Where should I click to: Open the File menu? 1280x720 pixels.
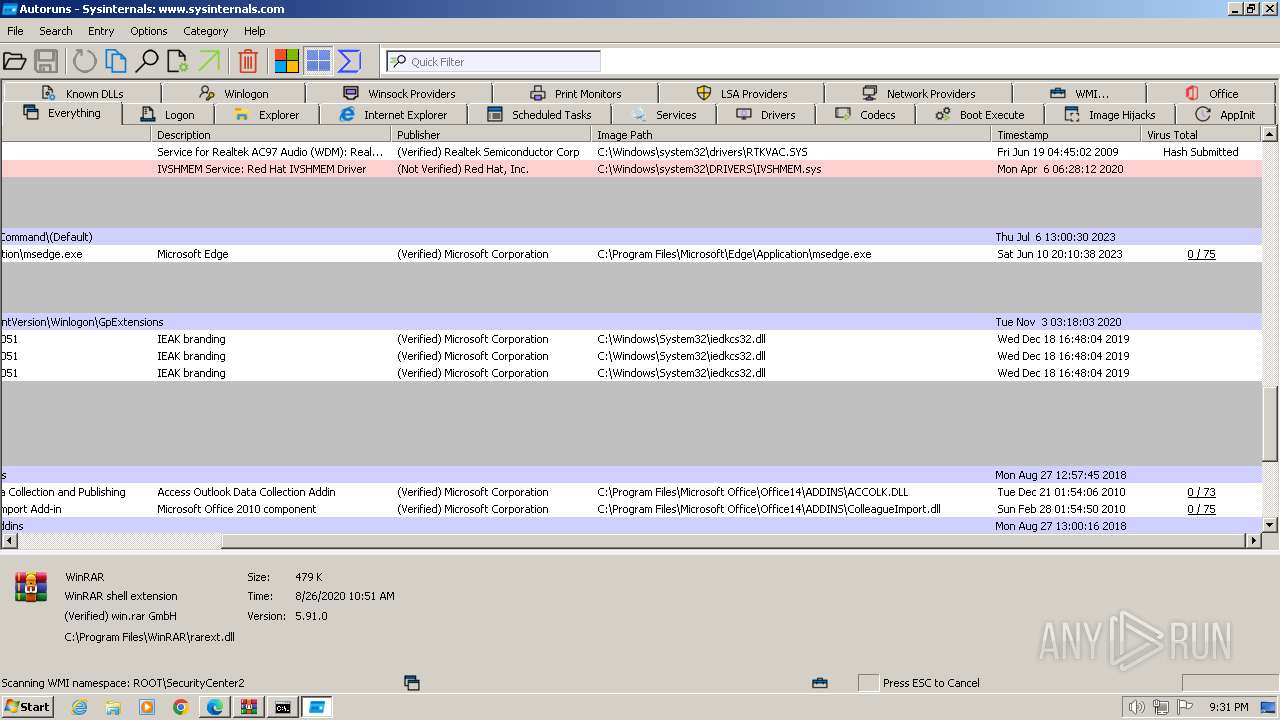[15, 31]
